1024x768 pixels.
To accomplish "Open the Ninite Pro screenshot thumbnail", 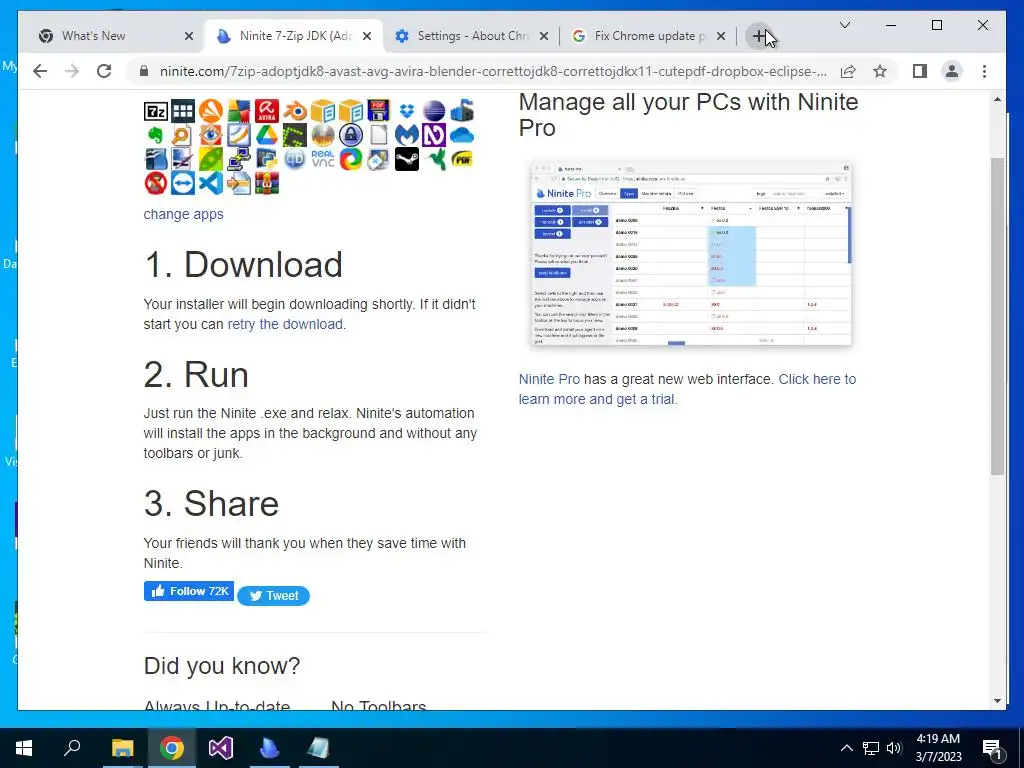I will point(691,254).
